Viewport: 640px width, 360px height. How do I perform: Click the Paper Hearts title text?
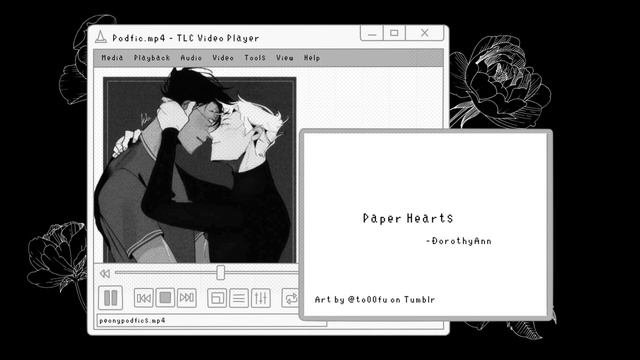click(x=408, y=218)
